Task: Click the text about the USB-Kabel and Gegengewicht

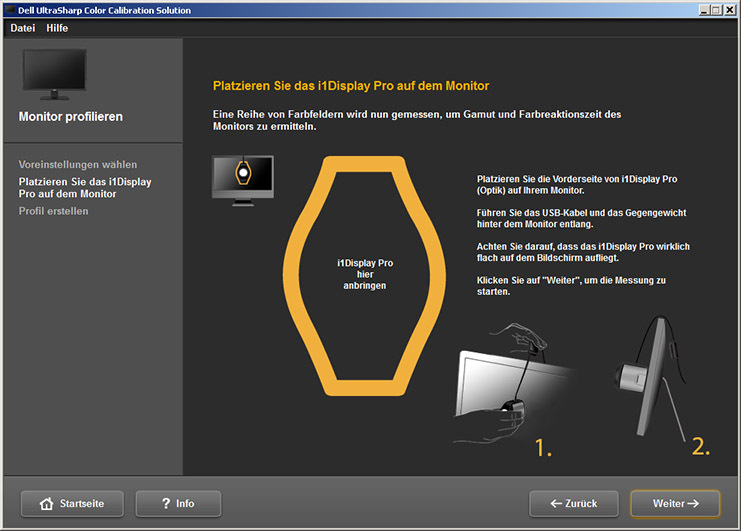Action: [581, 218]
